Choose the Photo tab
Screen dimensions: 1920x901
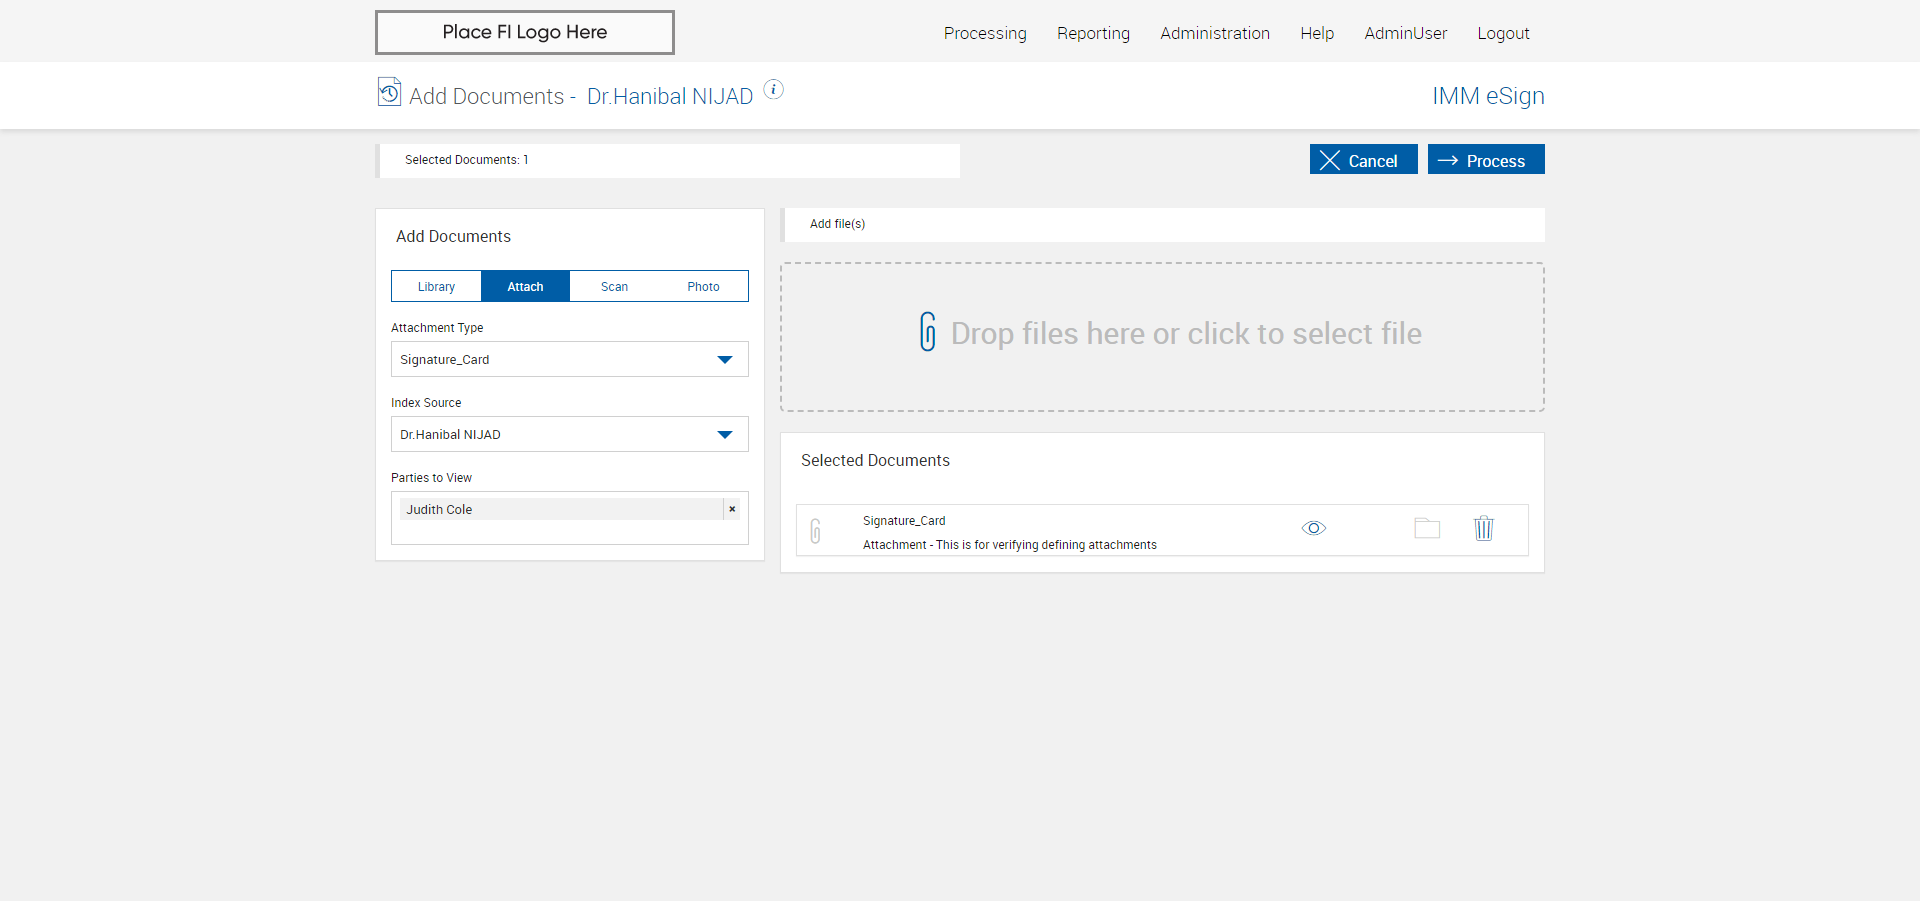pos(703,287)
